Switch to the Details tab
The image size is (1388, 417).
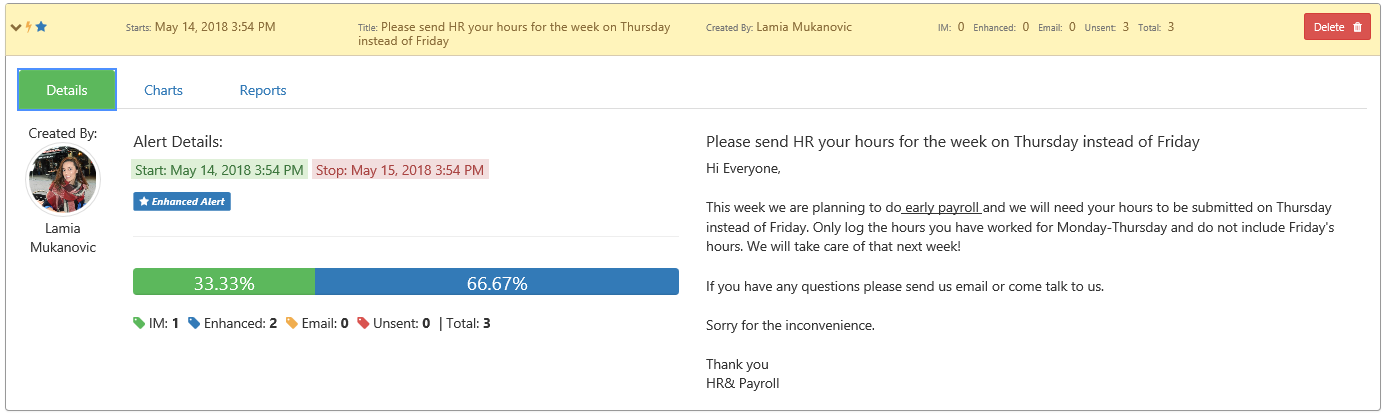click(x=67, y=90)
